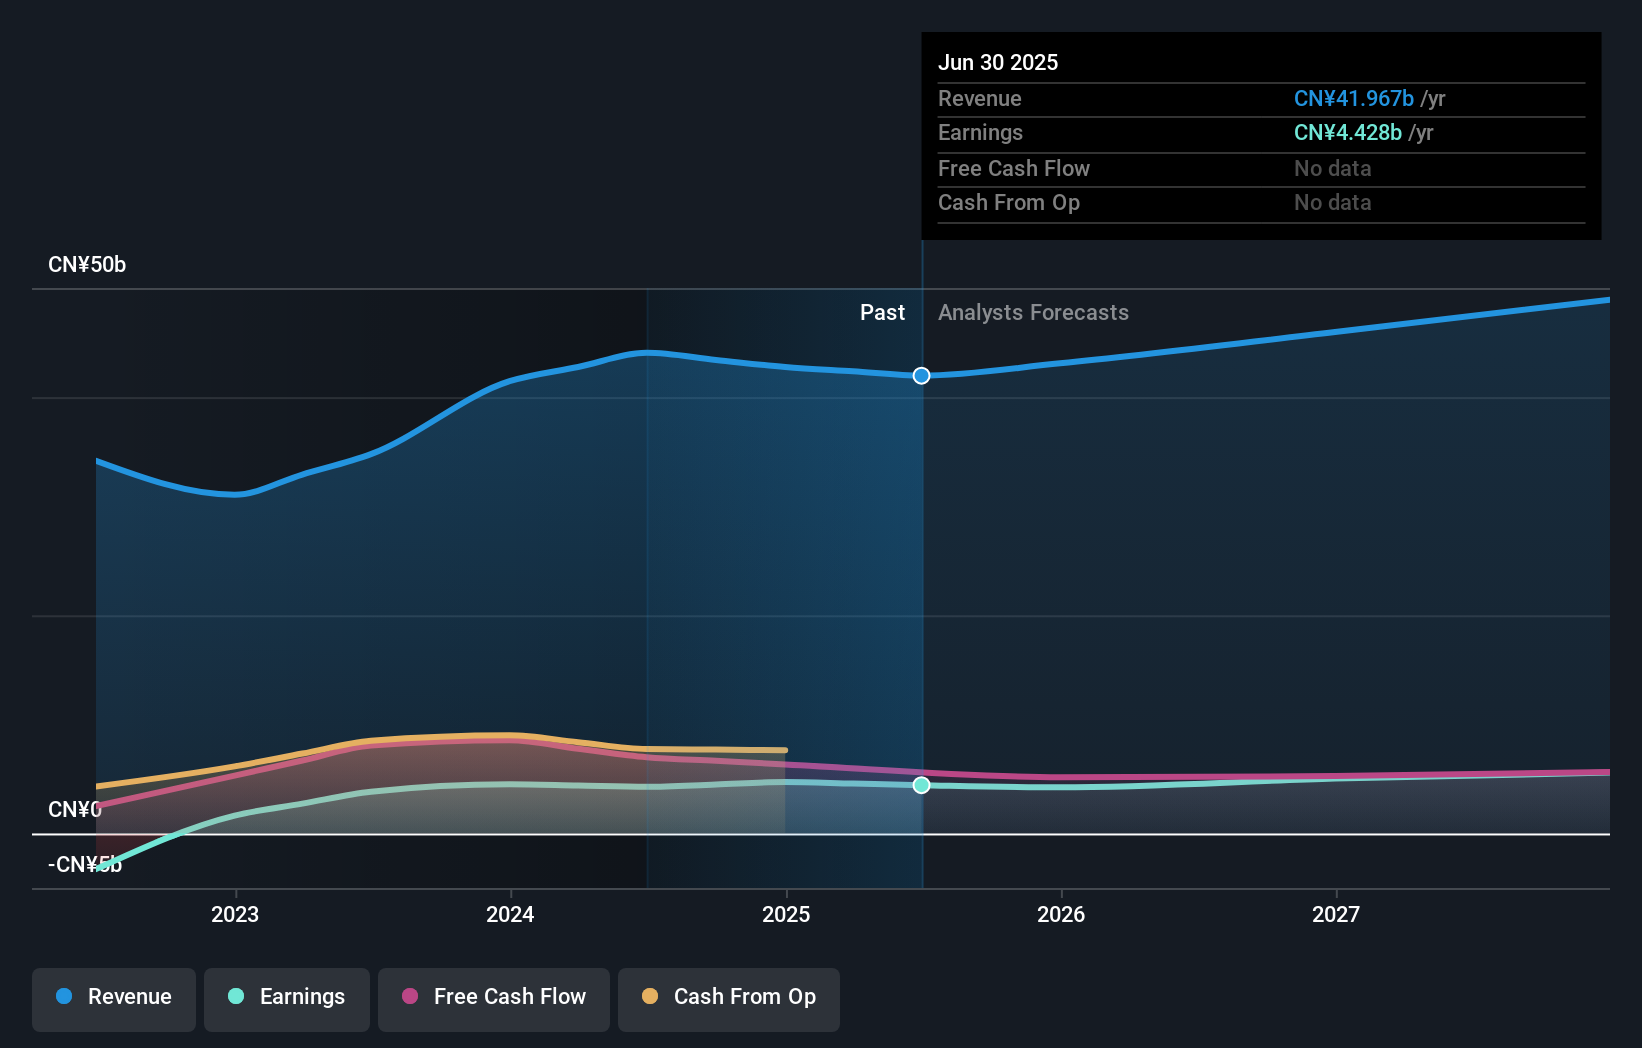Click the 2027 axis label
The height and width of the screenshot is (1048, 1642).
pos(1337,914)
